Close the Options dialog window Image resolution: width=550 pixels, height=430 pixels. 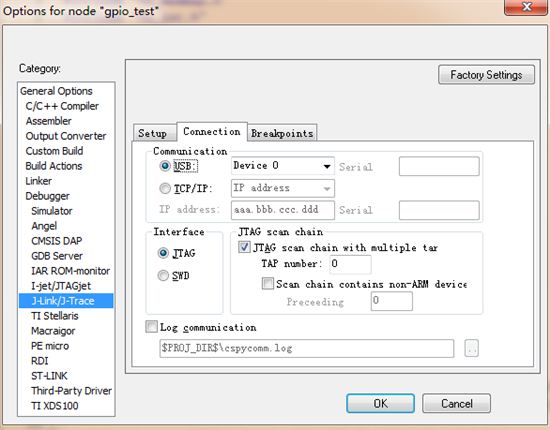tap(526, 7)
